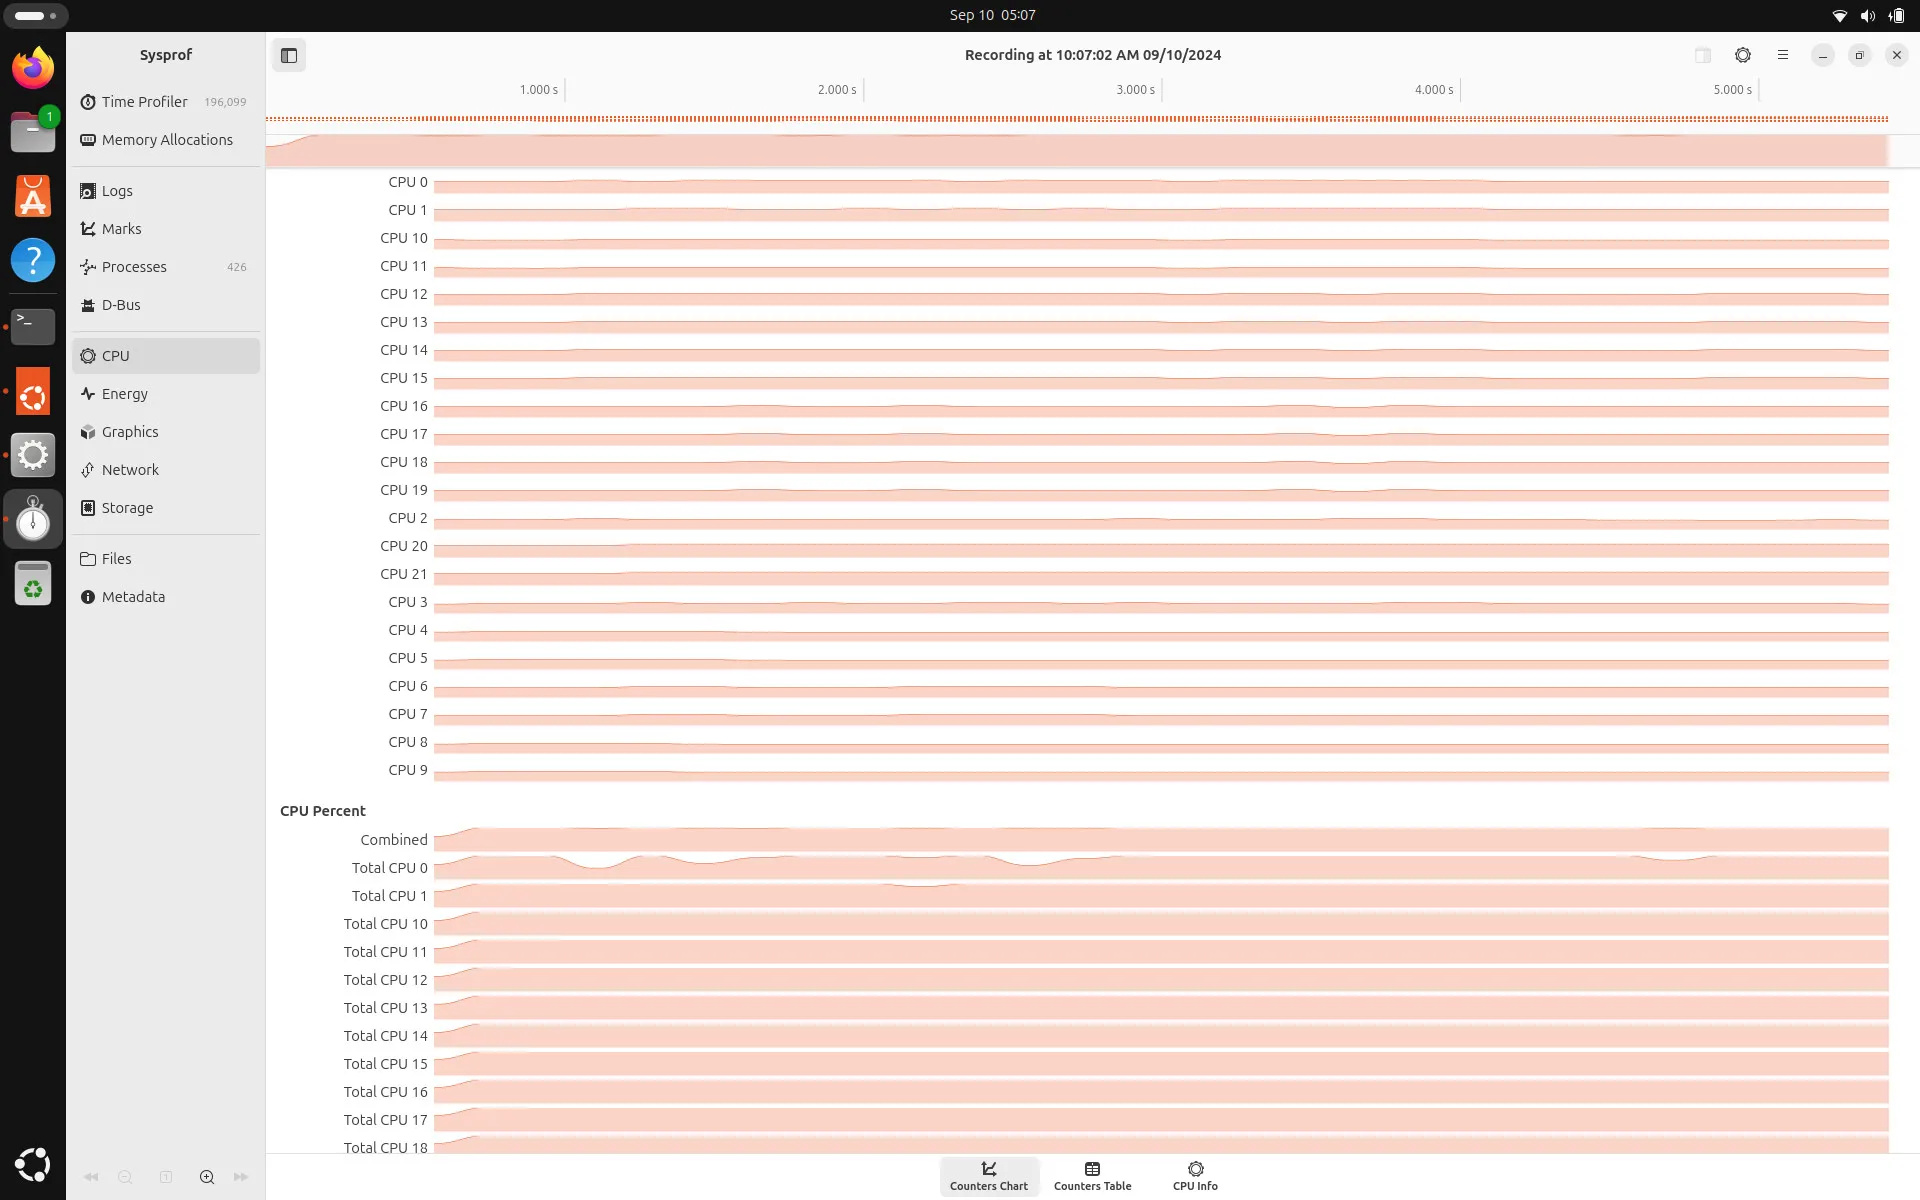Open Settings from the dock
The width and height of the screenshot is (1920, 1200).
click(33, 455)
